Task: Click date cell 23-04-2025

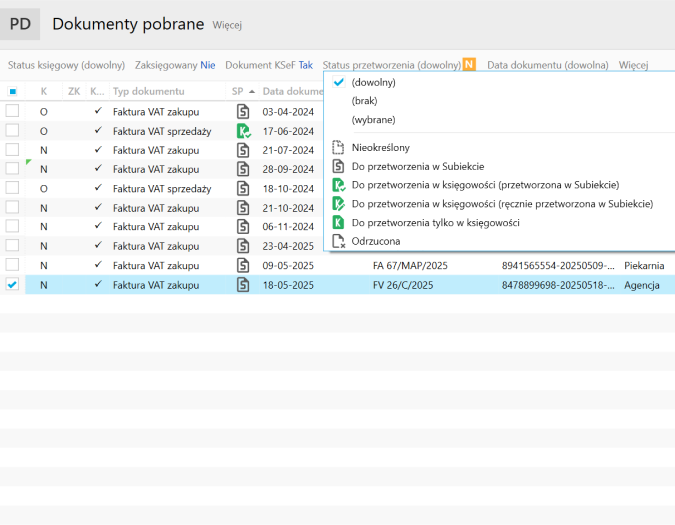Action: click(288, 246)
